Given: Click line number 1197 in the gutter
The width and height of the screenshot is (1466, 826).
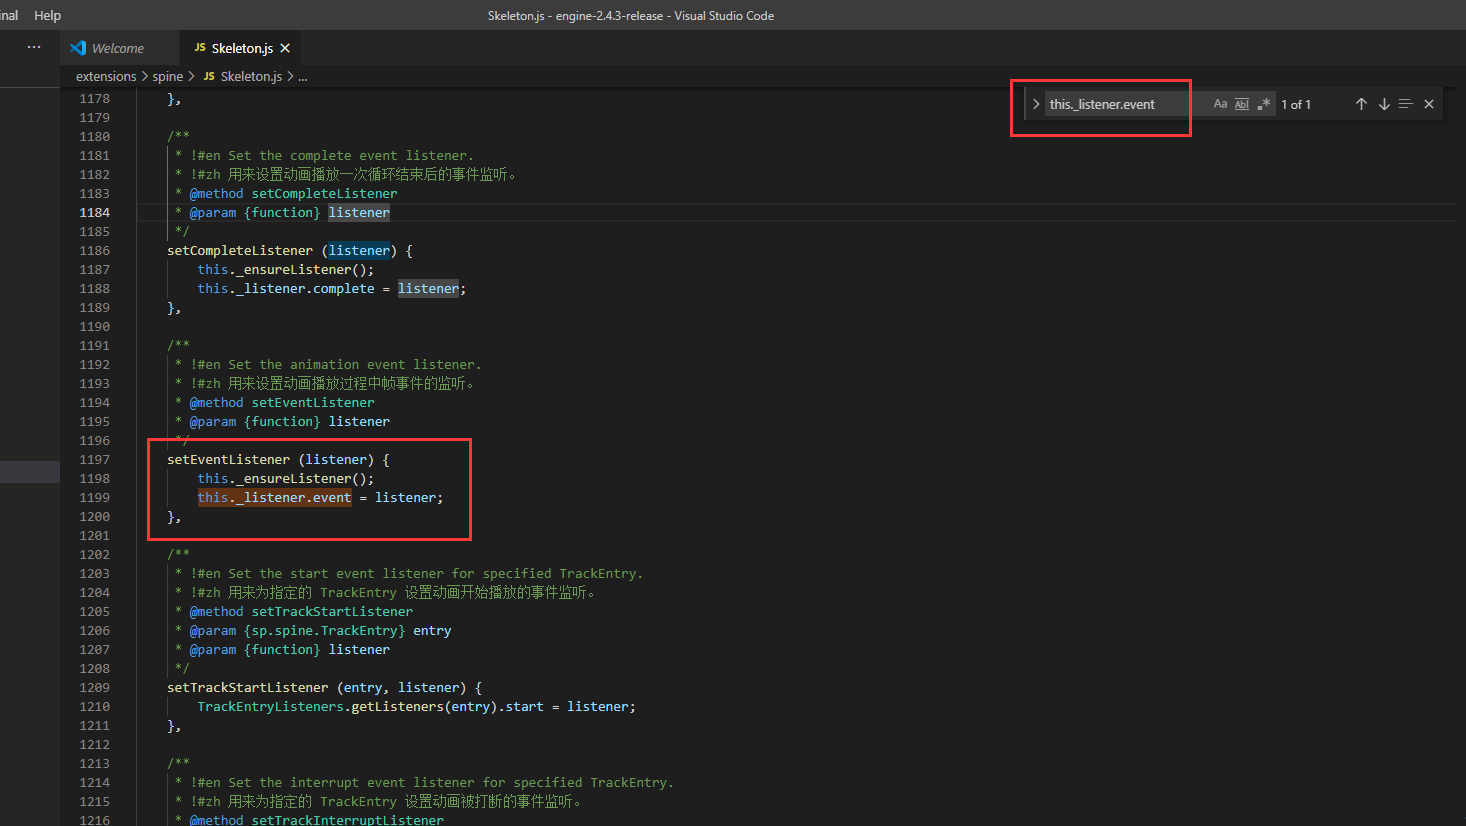Looking at the screenshot, I should click(95, 460).
